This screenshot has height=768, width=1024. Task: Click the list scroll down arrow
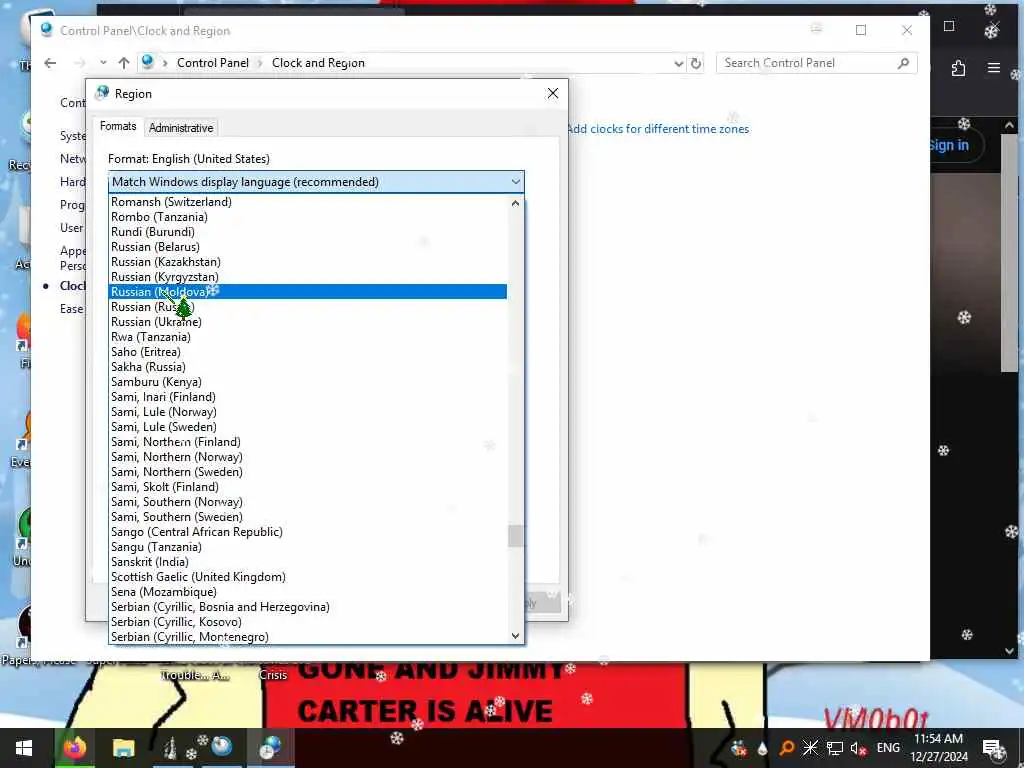515,636
